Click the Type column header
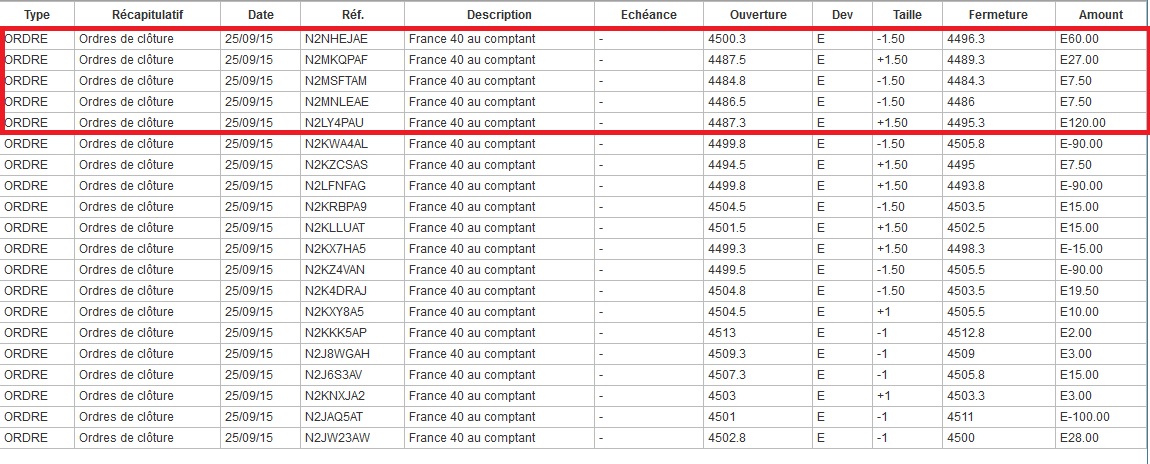Screen dimensions: 1150x464 (x=37, y=15)
